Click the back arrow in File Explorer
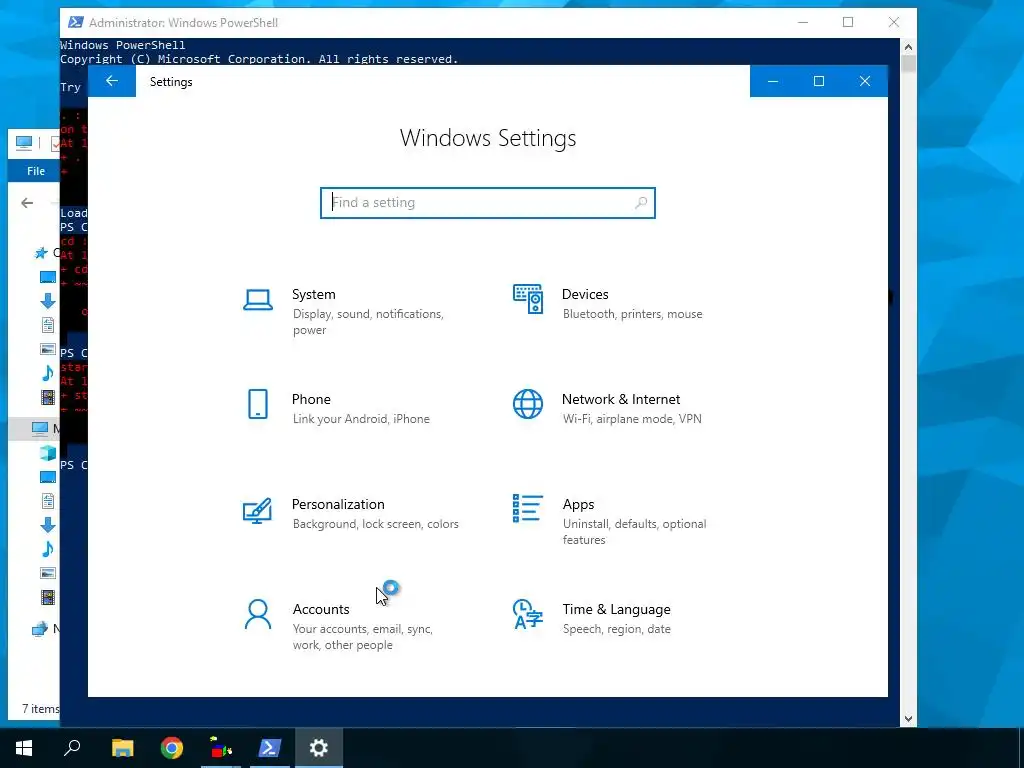This screenshot has width=1024, height=768. click(27, 203)
